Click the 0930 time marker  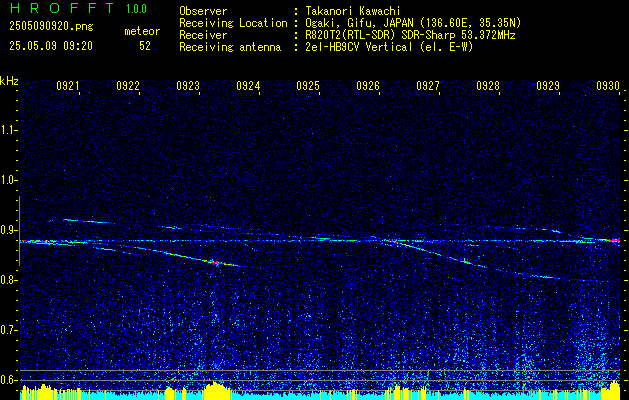(x=608, y=85)
